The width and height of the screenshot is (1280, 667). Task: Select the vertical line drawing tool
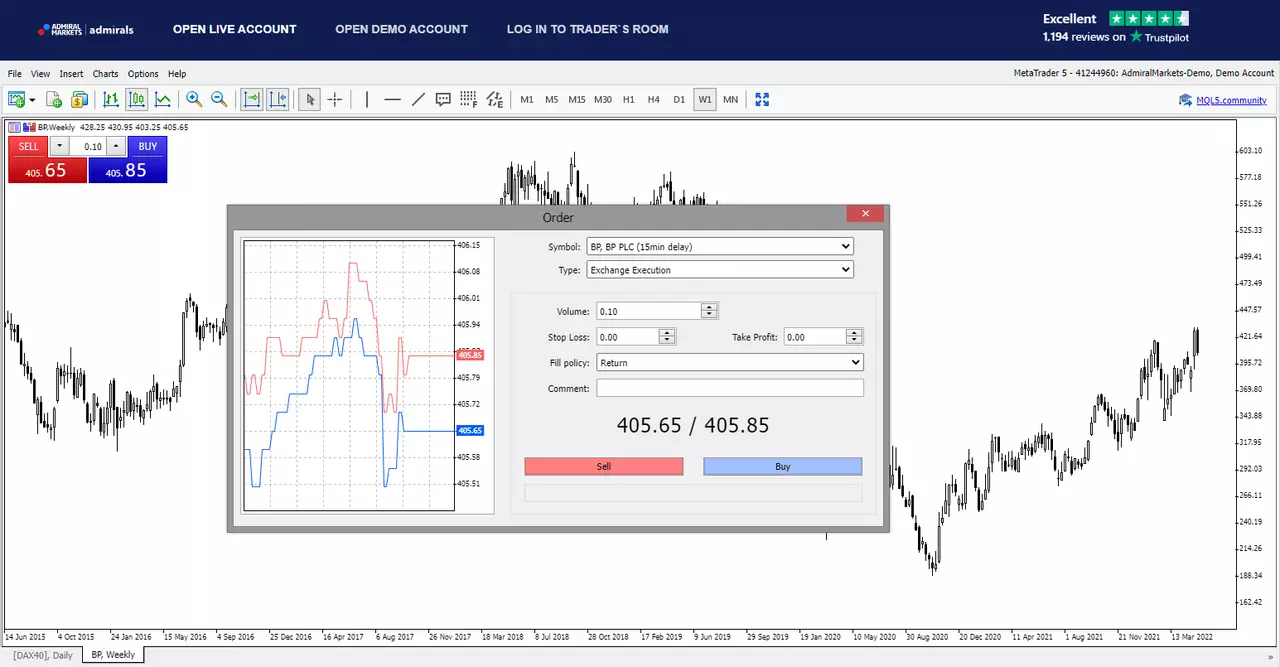(367, 99)
